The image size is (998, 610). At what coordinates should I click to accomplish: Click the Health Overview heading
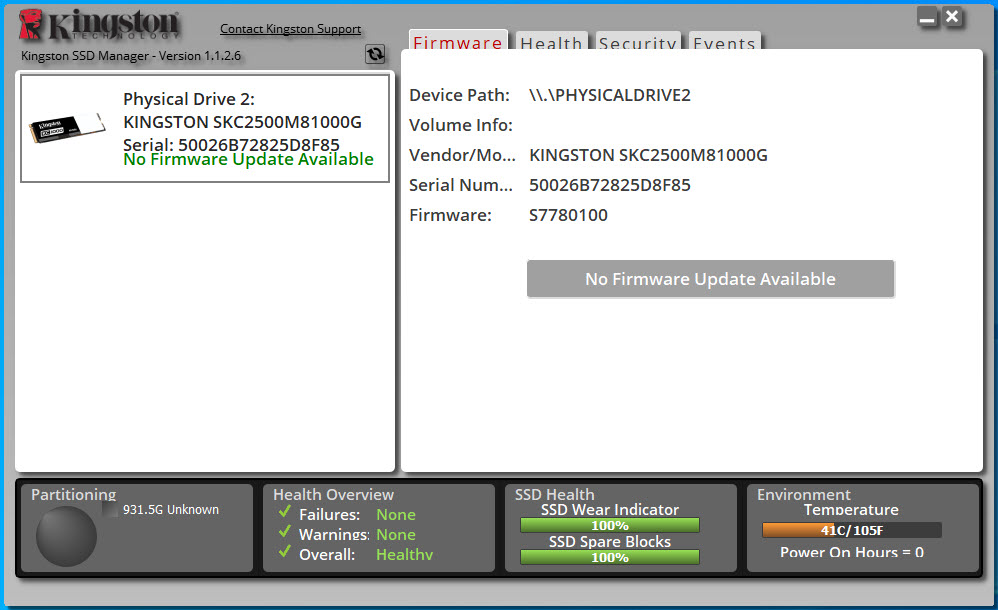334,494
